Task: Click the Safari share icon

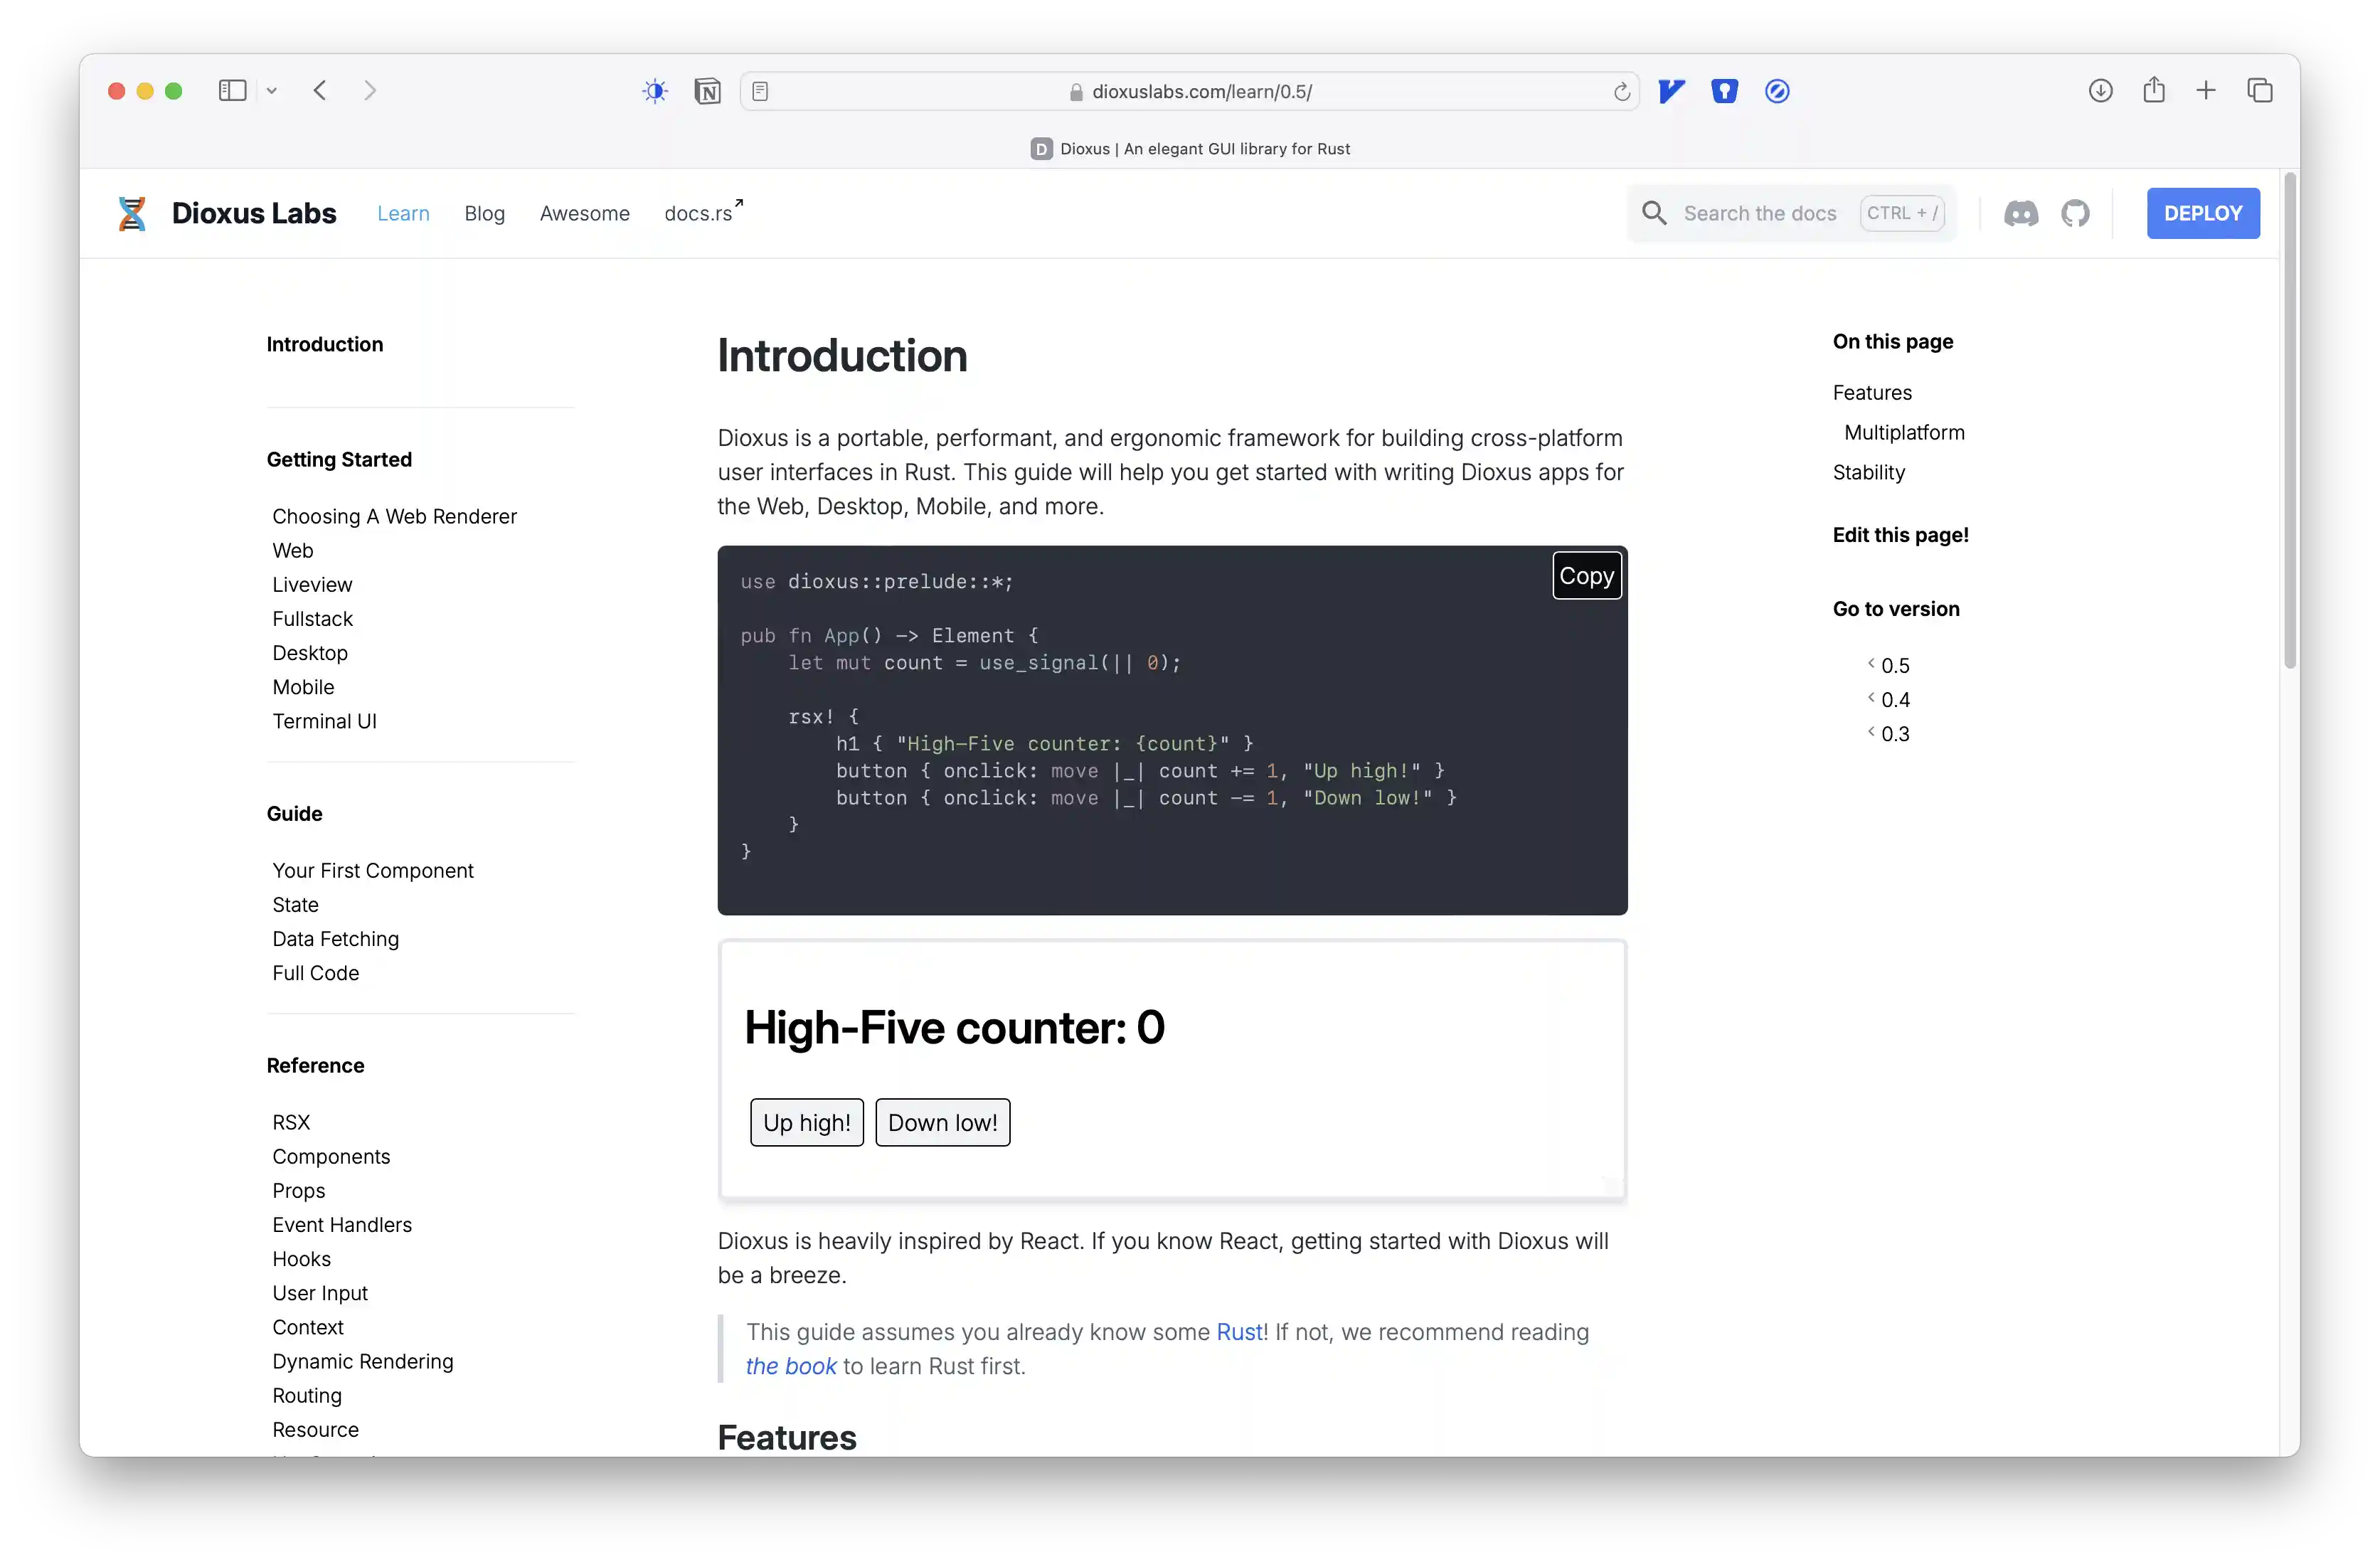Action: 2154,90
